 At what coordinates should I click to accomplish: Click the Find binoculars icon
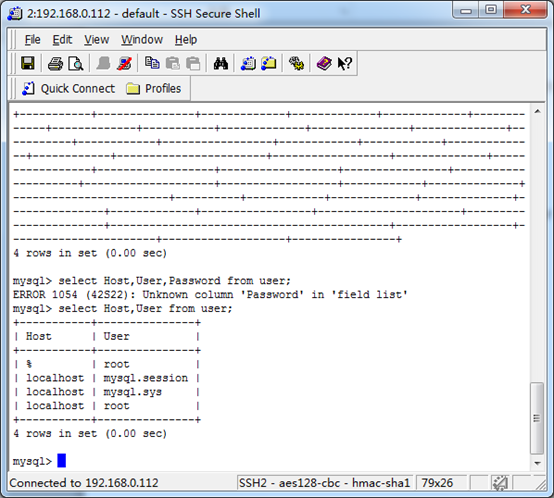(221, 64)
